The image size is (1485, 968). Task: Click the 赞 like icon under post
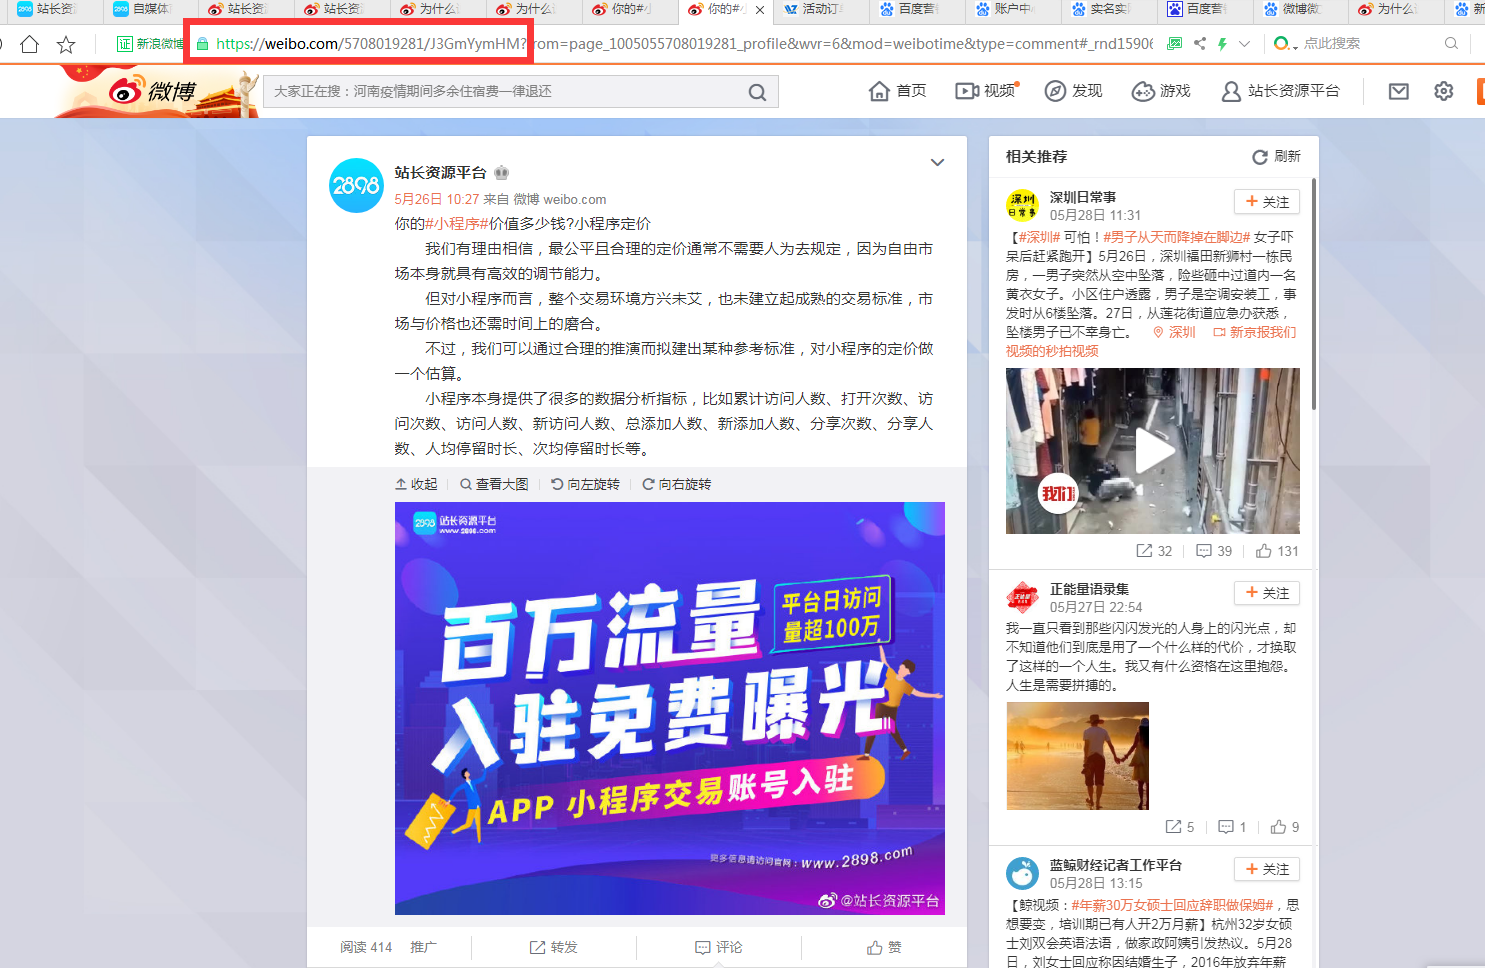pos(884,947)
